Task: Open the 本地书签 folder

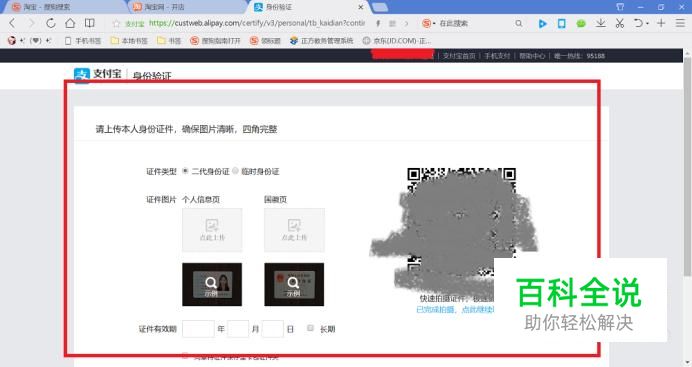Action: pos(129,41)
